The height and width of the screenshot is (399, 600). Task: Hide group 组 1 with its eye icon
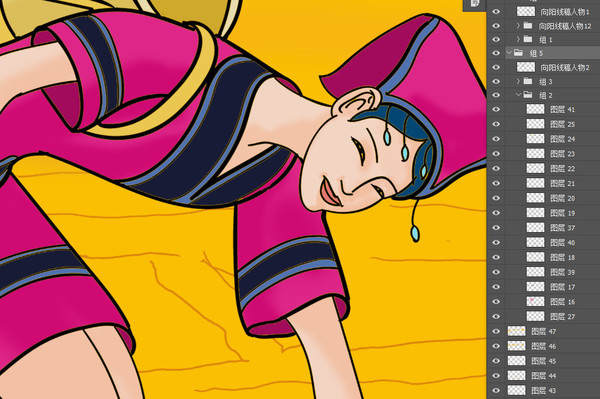pos(496,39)
